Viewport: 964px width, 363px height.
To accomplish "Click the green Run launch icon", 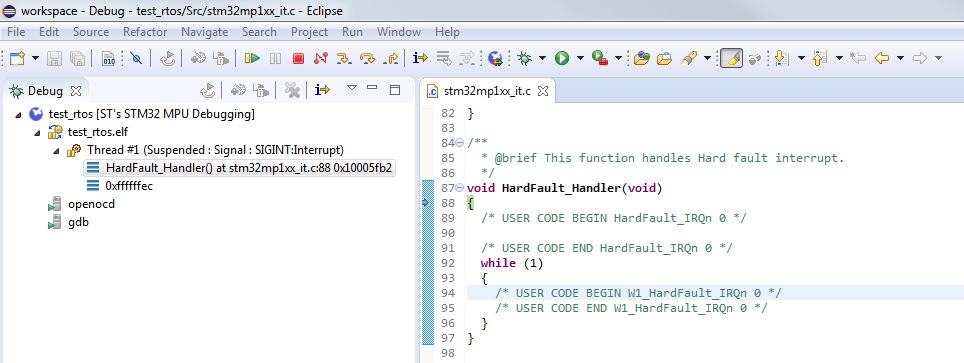I will (562, 58).
